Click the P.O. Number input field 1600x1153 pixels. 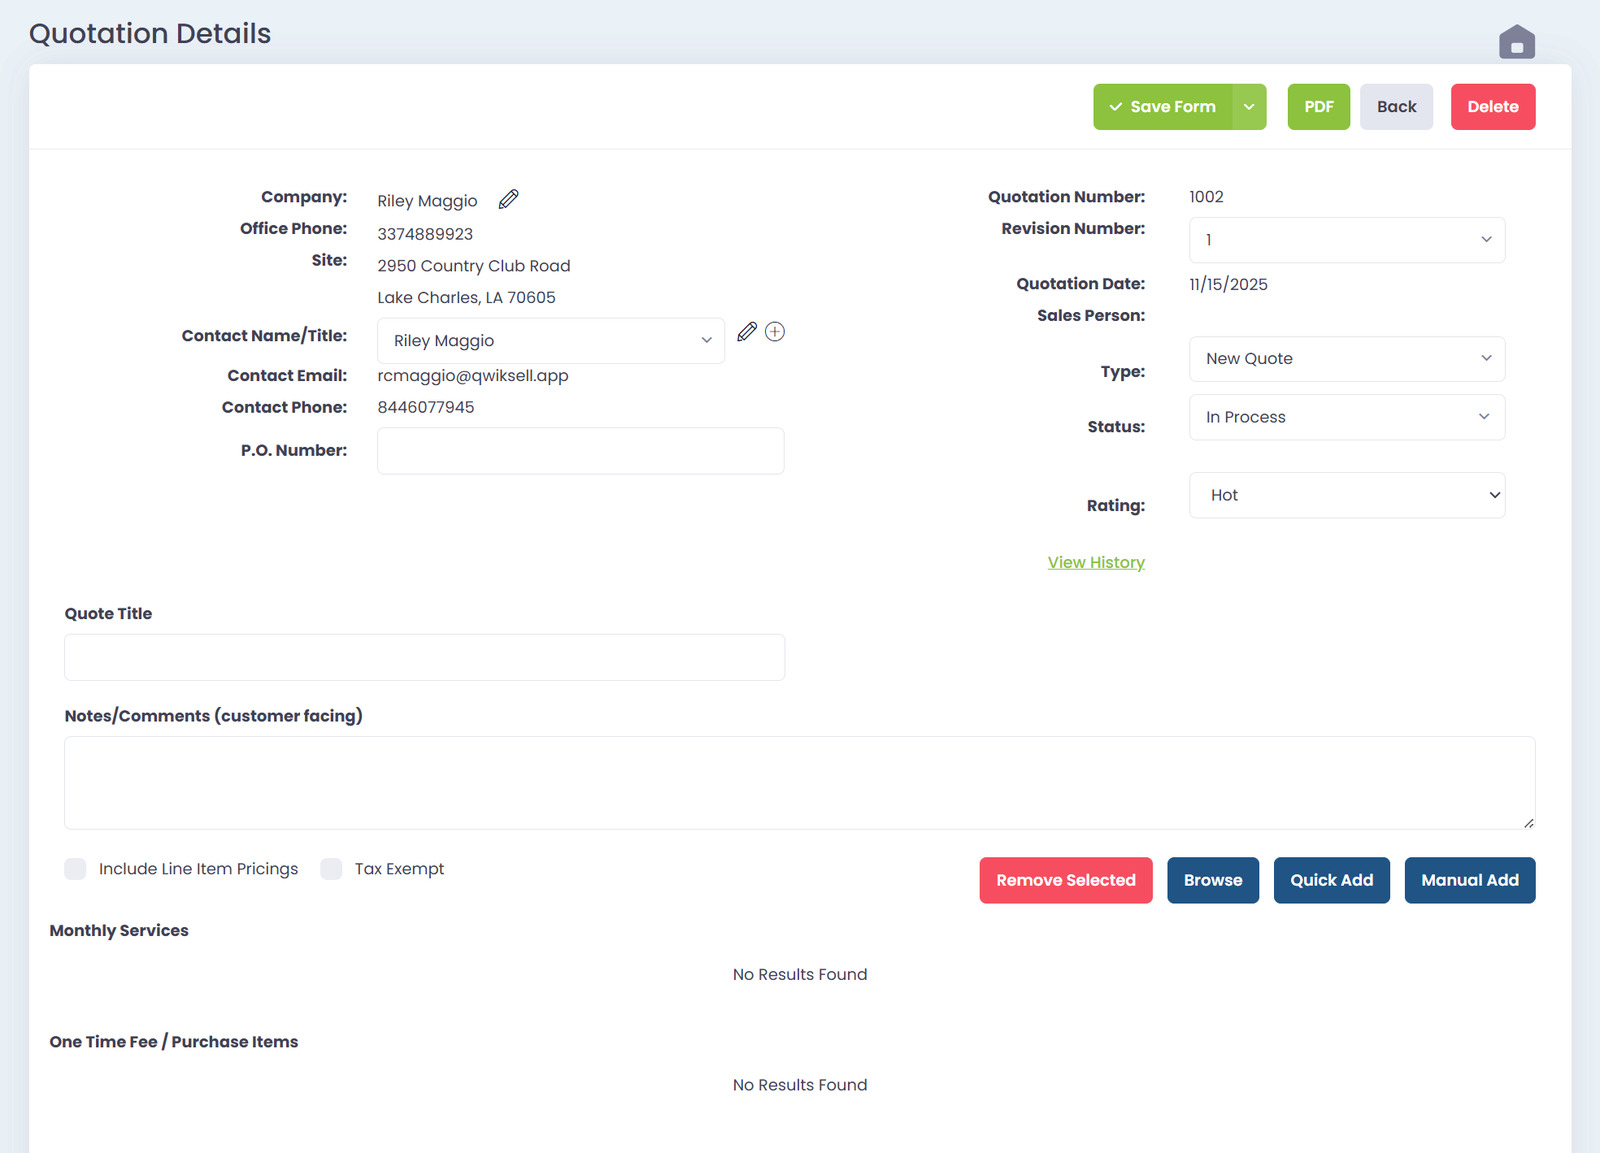(580, 451)
